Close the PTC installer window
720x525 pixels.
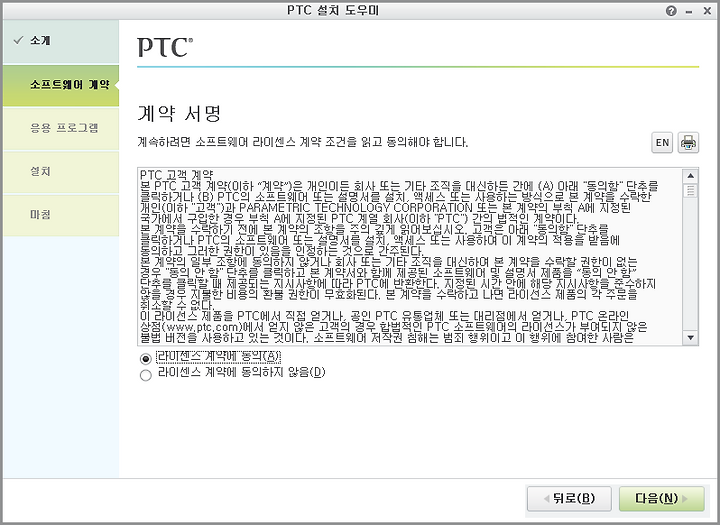click(x=707, y=11)
